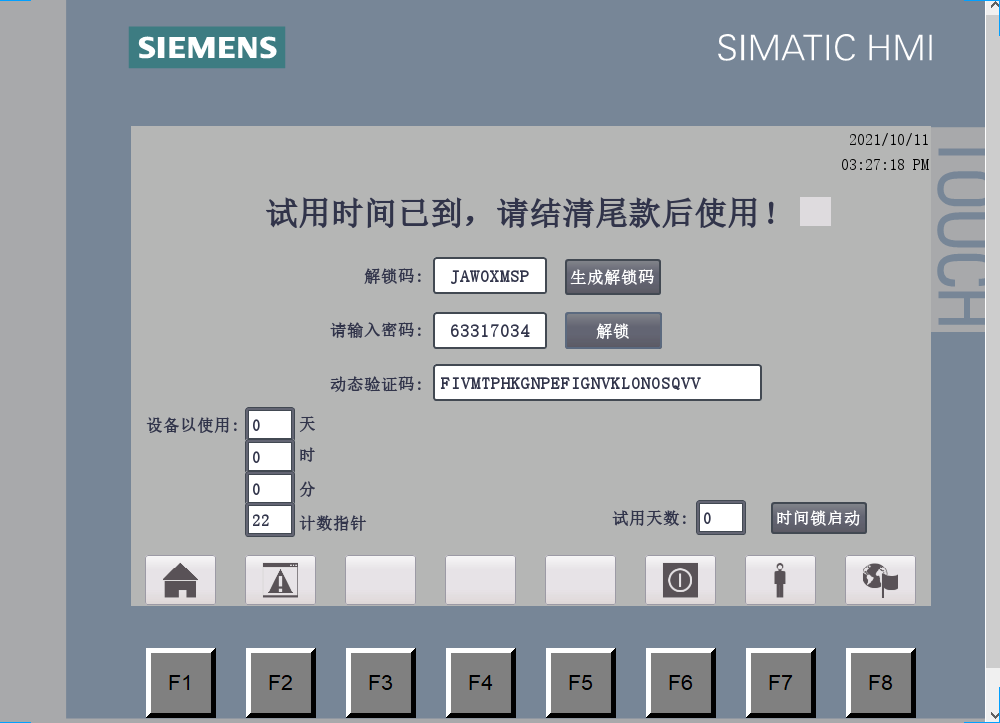The width and height of the screenshot is (1000, 723).
Task: Click the 设备以使用 label
Action: [x=193, y=425]
